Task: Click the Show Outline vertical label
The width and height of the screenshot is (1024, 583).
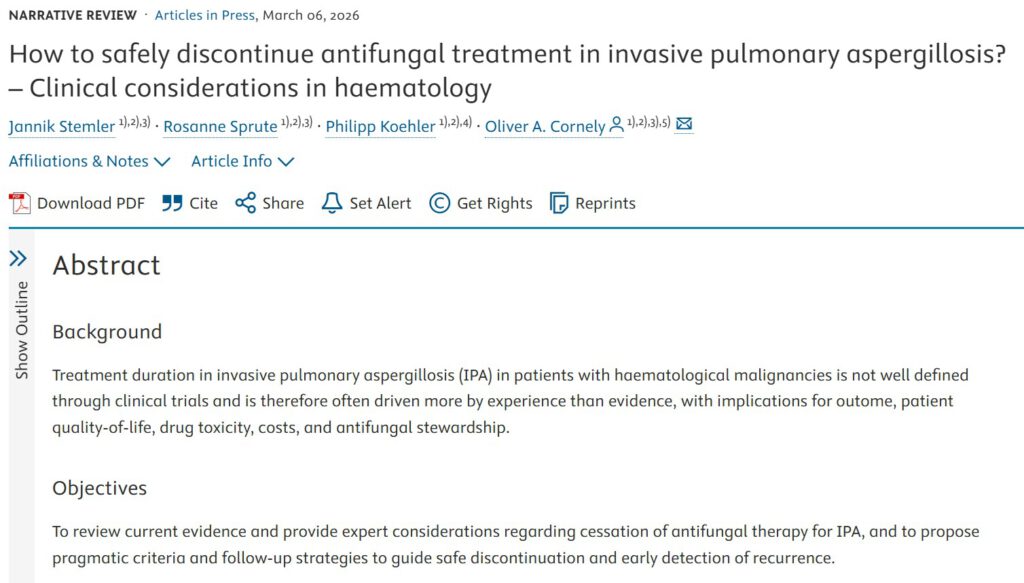Action: [21, 330]
